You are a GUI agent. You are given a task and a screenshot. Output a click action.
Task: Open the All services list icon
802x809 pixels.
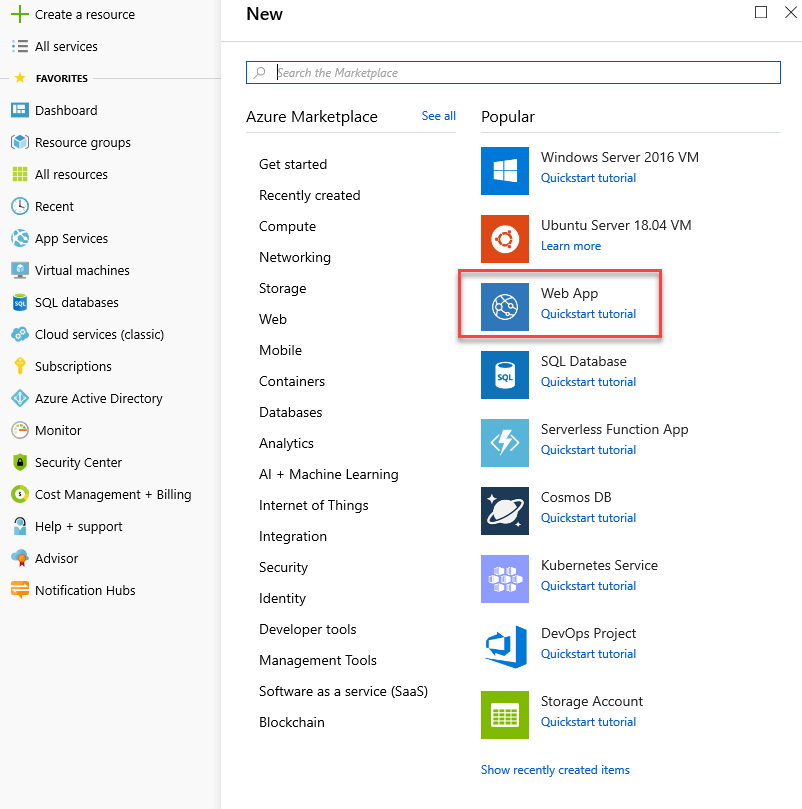[20, 46]
